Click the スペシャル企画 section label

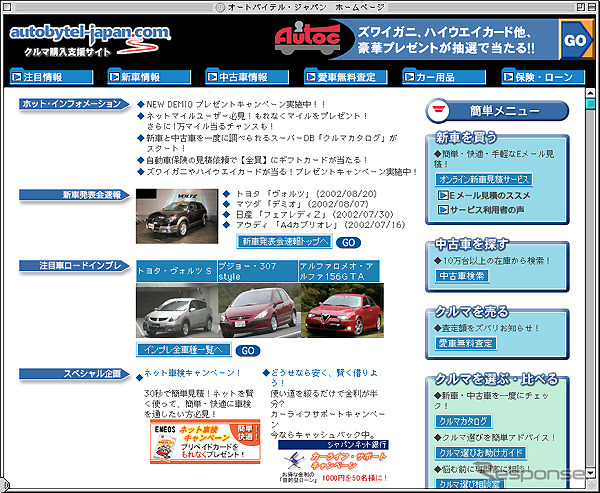click(x=74, y=374)
